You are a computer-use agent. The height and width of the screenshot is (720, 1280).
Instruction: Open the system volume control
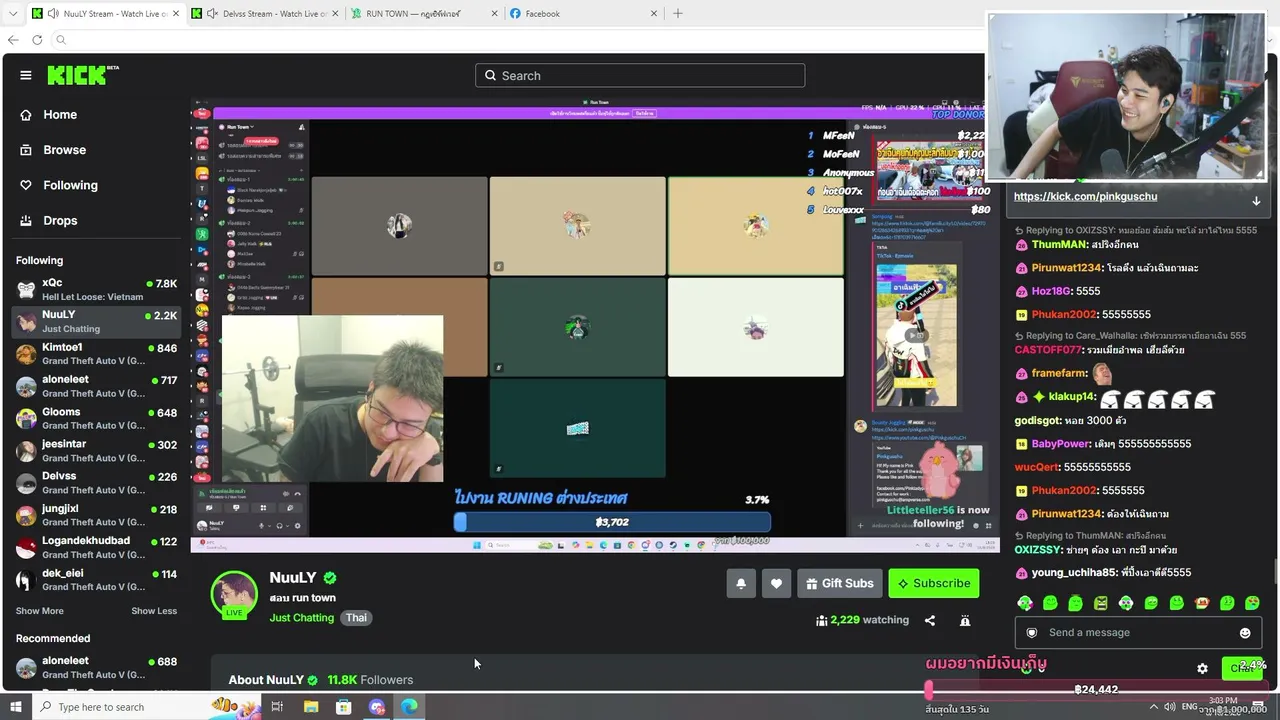tap(1170, 707)
